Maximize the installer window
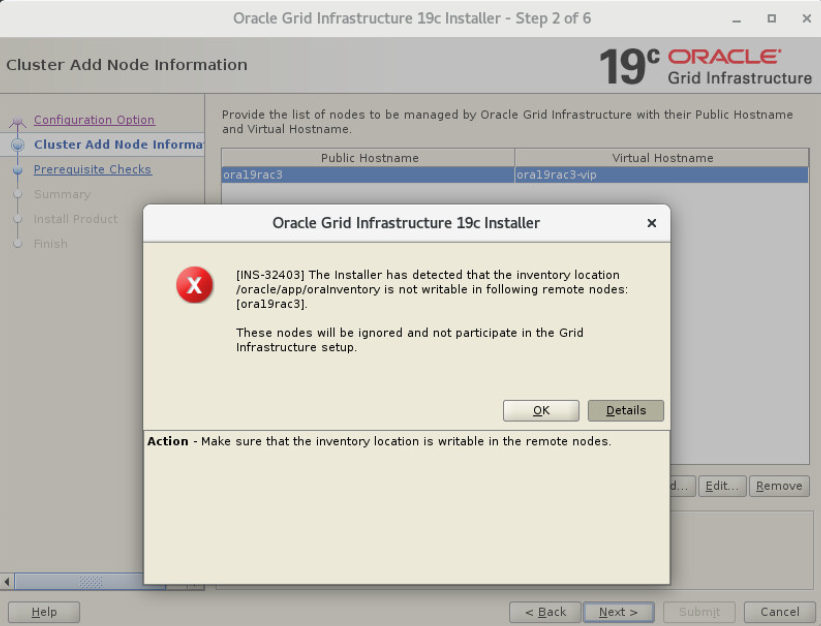The height and width of the screenshot is (626, 821). pos(771,18)
